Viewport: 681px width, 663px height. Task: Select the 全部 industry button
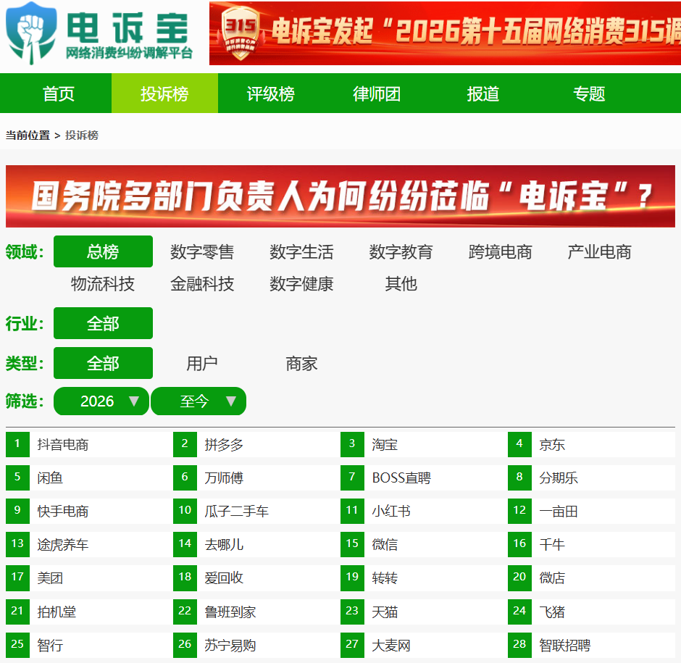[x=103, y=323]
